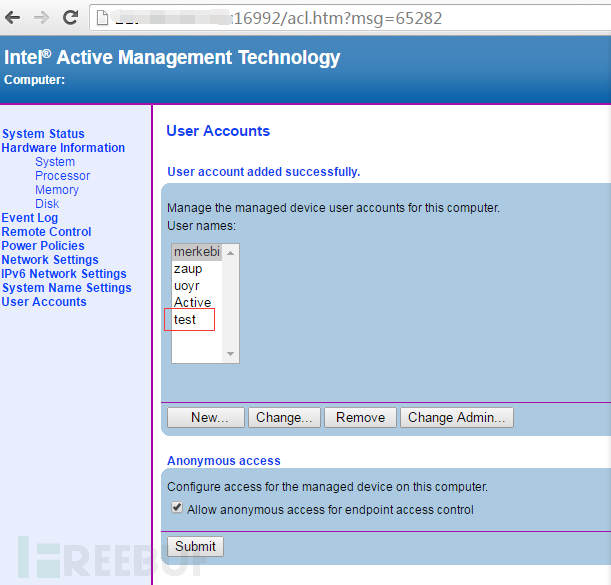The image size is (611, 585).
Task: View the Event Log
Action: [30, 218]
